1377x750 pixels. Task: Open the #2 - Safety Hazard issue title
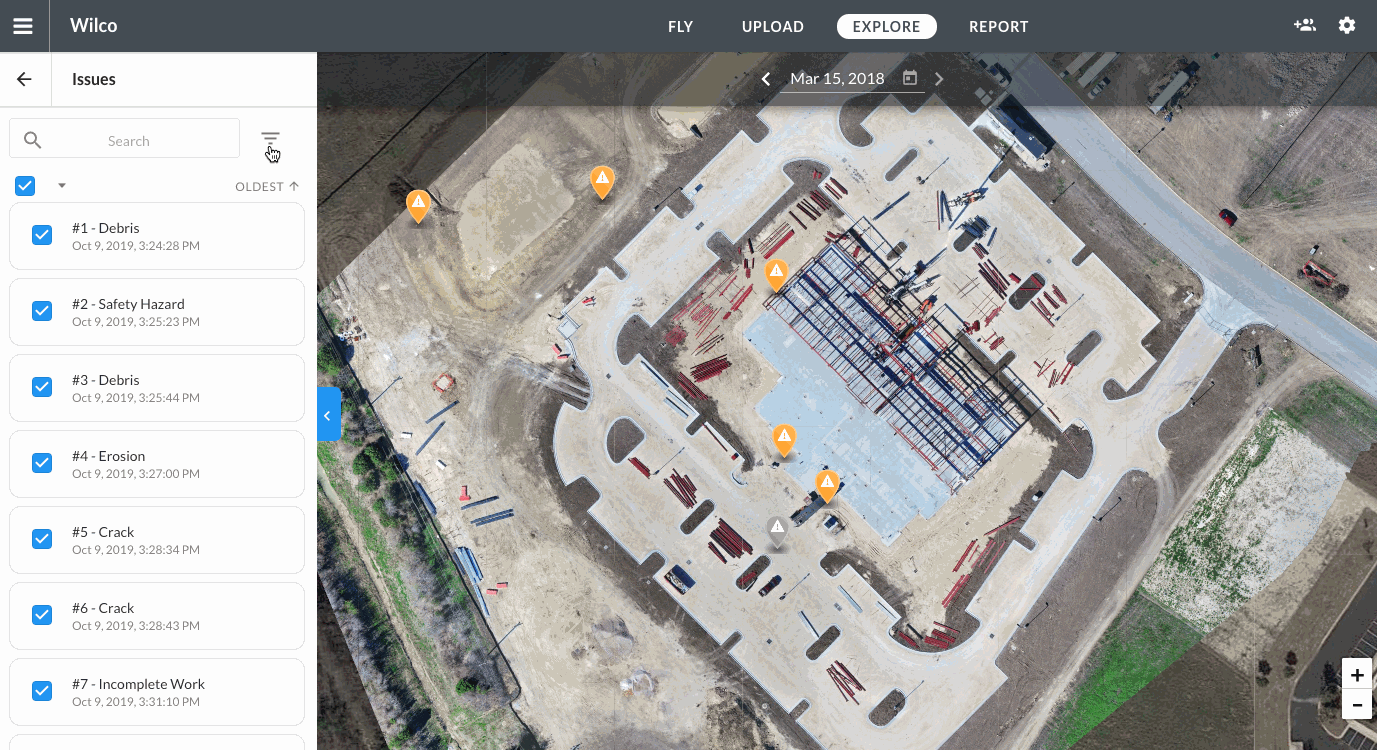pos(128,304)
